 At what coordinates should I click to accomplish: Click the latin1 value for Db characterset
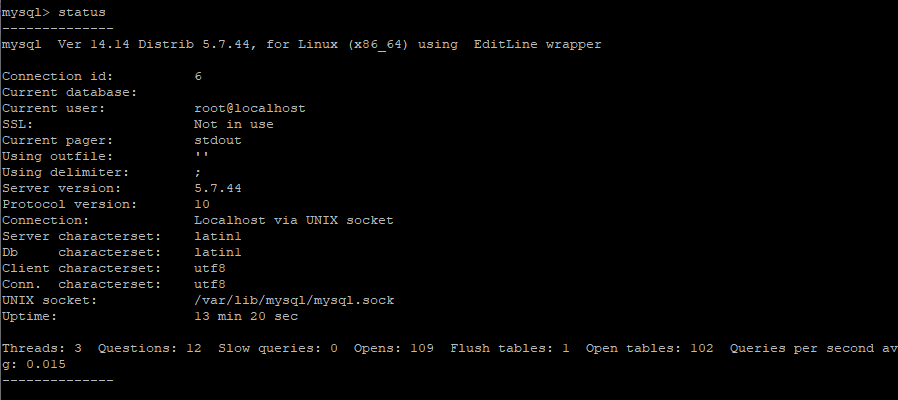click(x=217, y=252)
